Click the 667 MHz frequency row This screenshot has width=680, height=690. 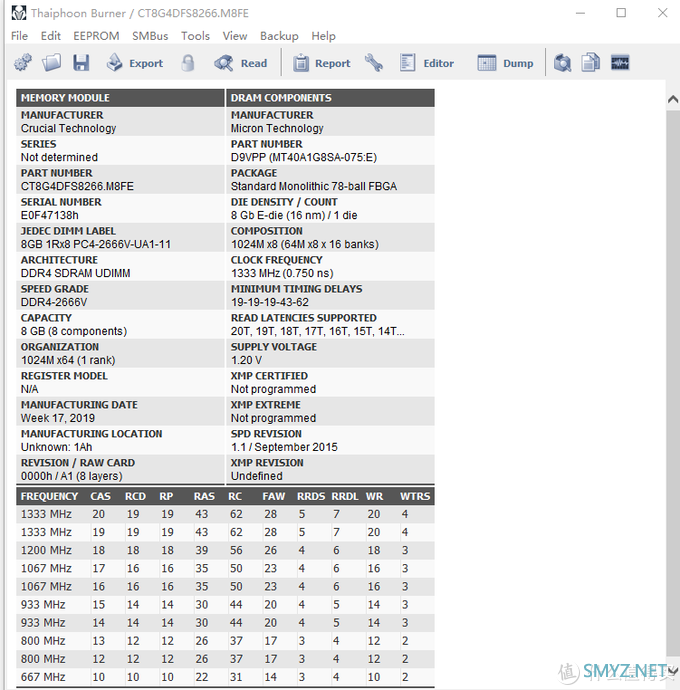pyautogui.click(x=225, y=677)
